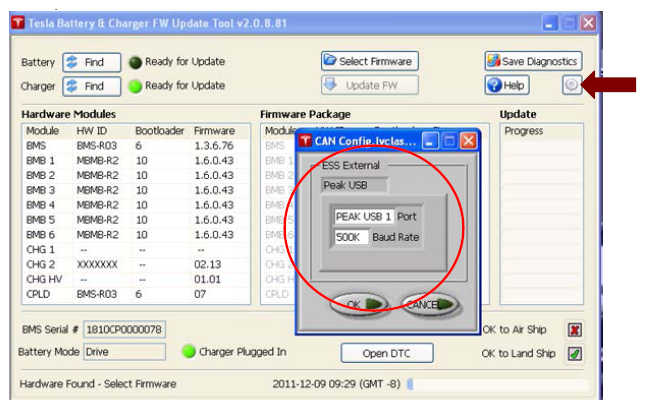Image resolution: width=646 pixels, height=409 pixels.
Task: Click the Progress column header
Action: (x=524, y=131)
